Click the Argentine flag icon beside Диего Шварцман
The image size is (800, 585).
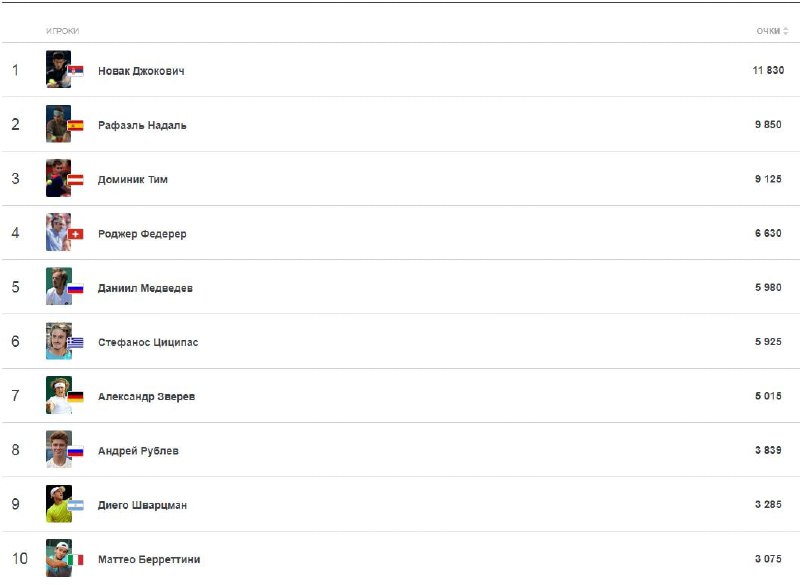(x=76, y=506)
